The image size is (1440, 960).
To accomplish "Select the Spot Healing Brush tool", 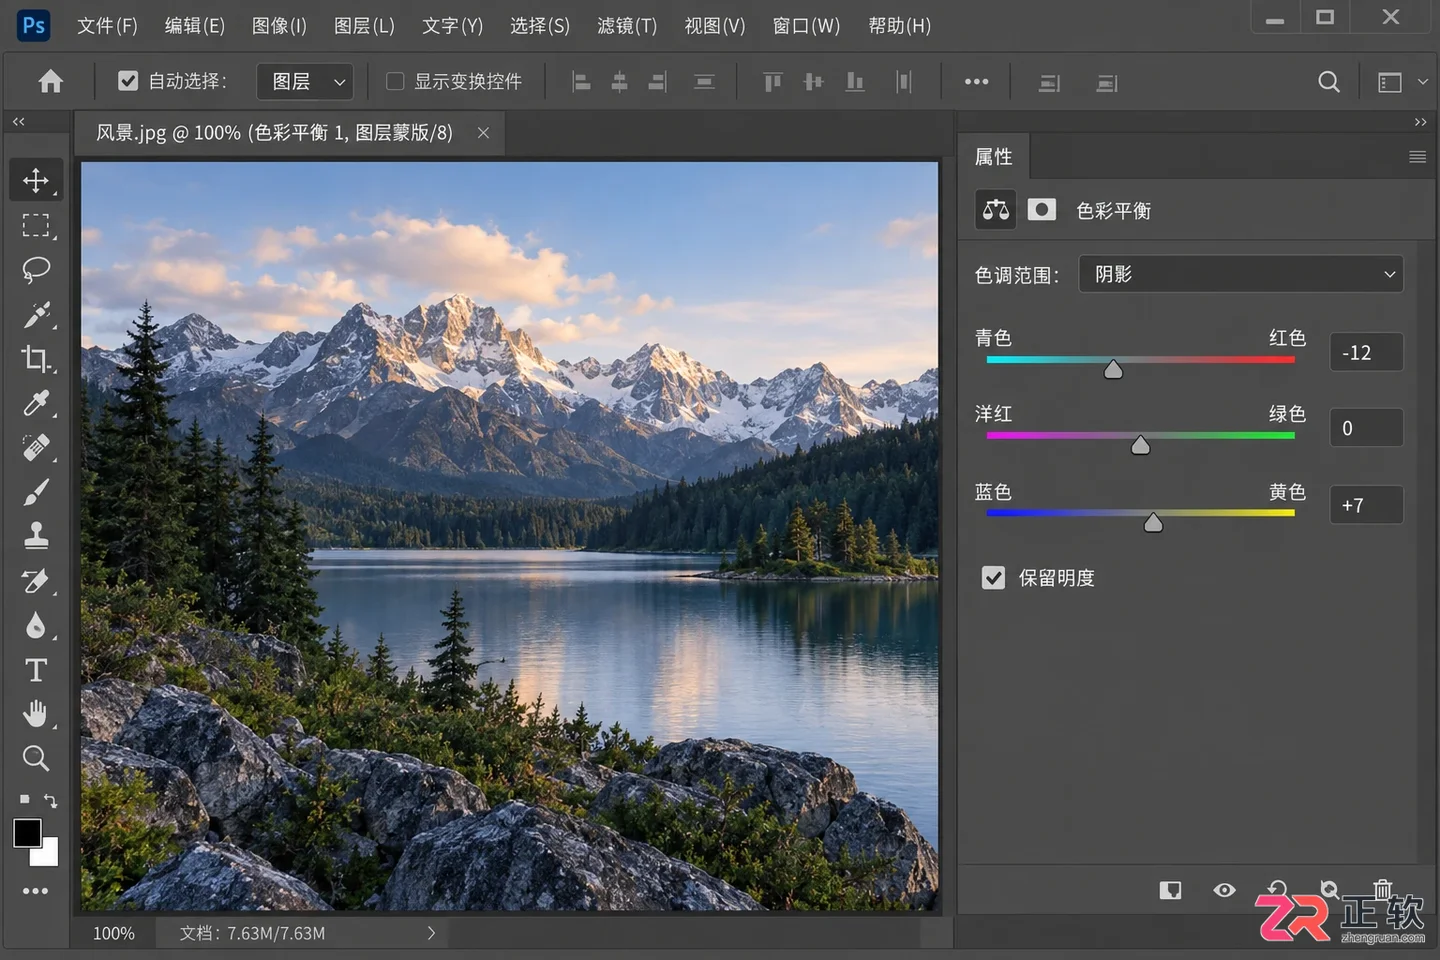I will pos(36,447).
